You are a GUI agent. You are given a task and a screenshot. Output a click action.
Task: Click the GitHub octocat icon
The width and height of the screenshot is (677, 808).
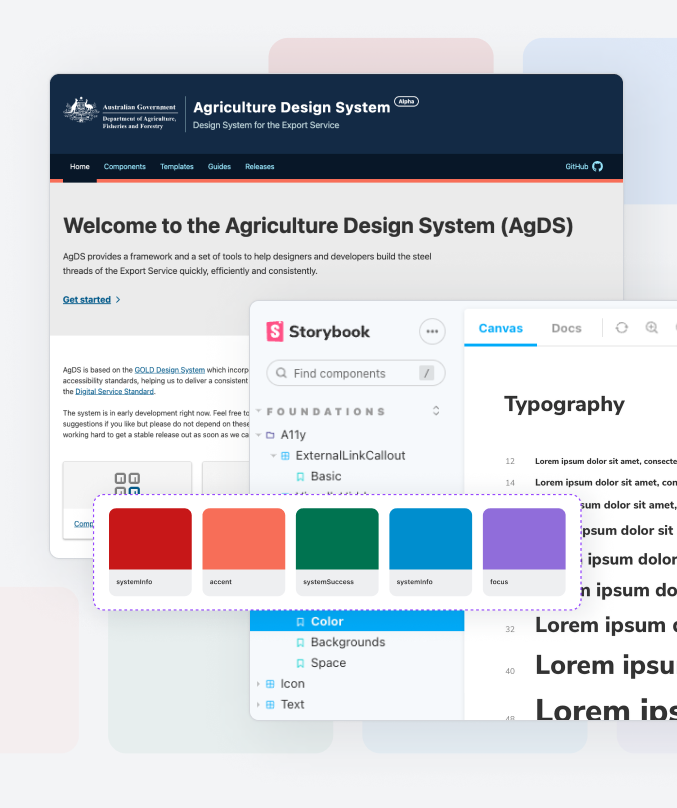click(x=598, y=167)
